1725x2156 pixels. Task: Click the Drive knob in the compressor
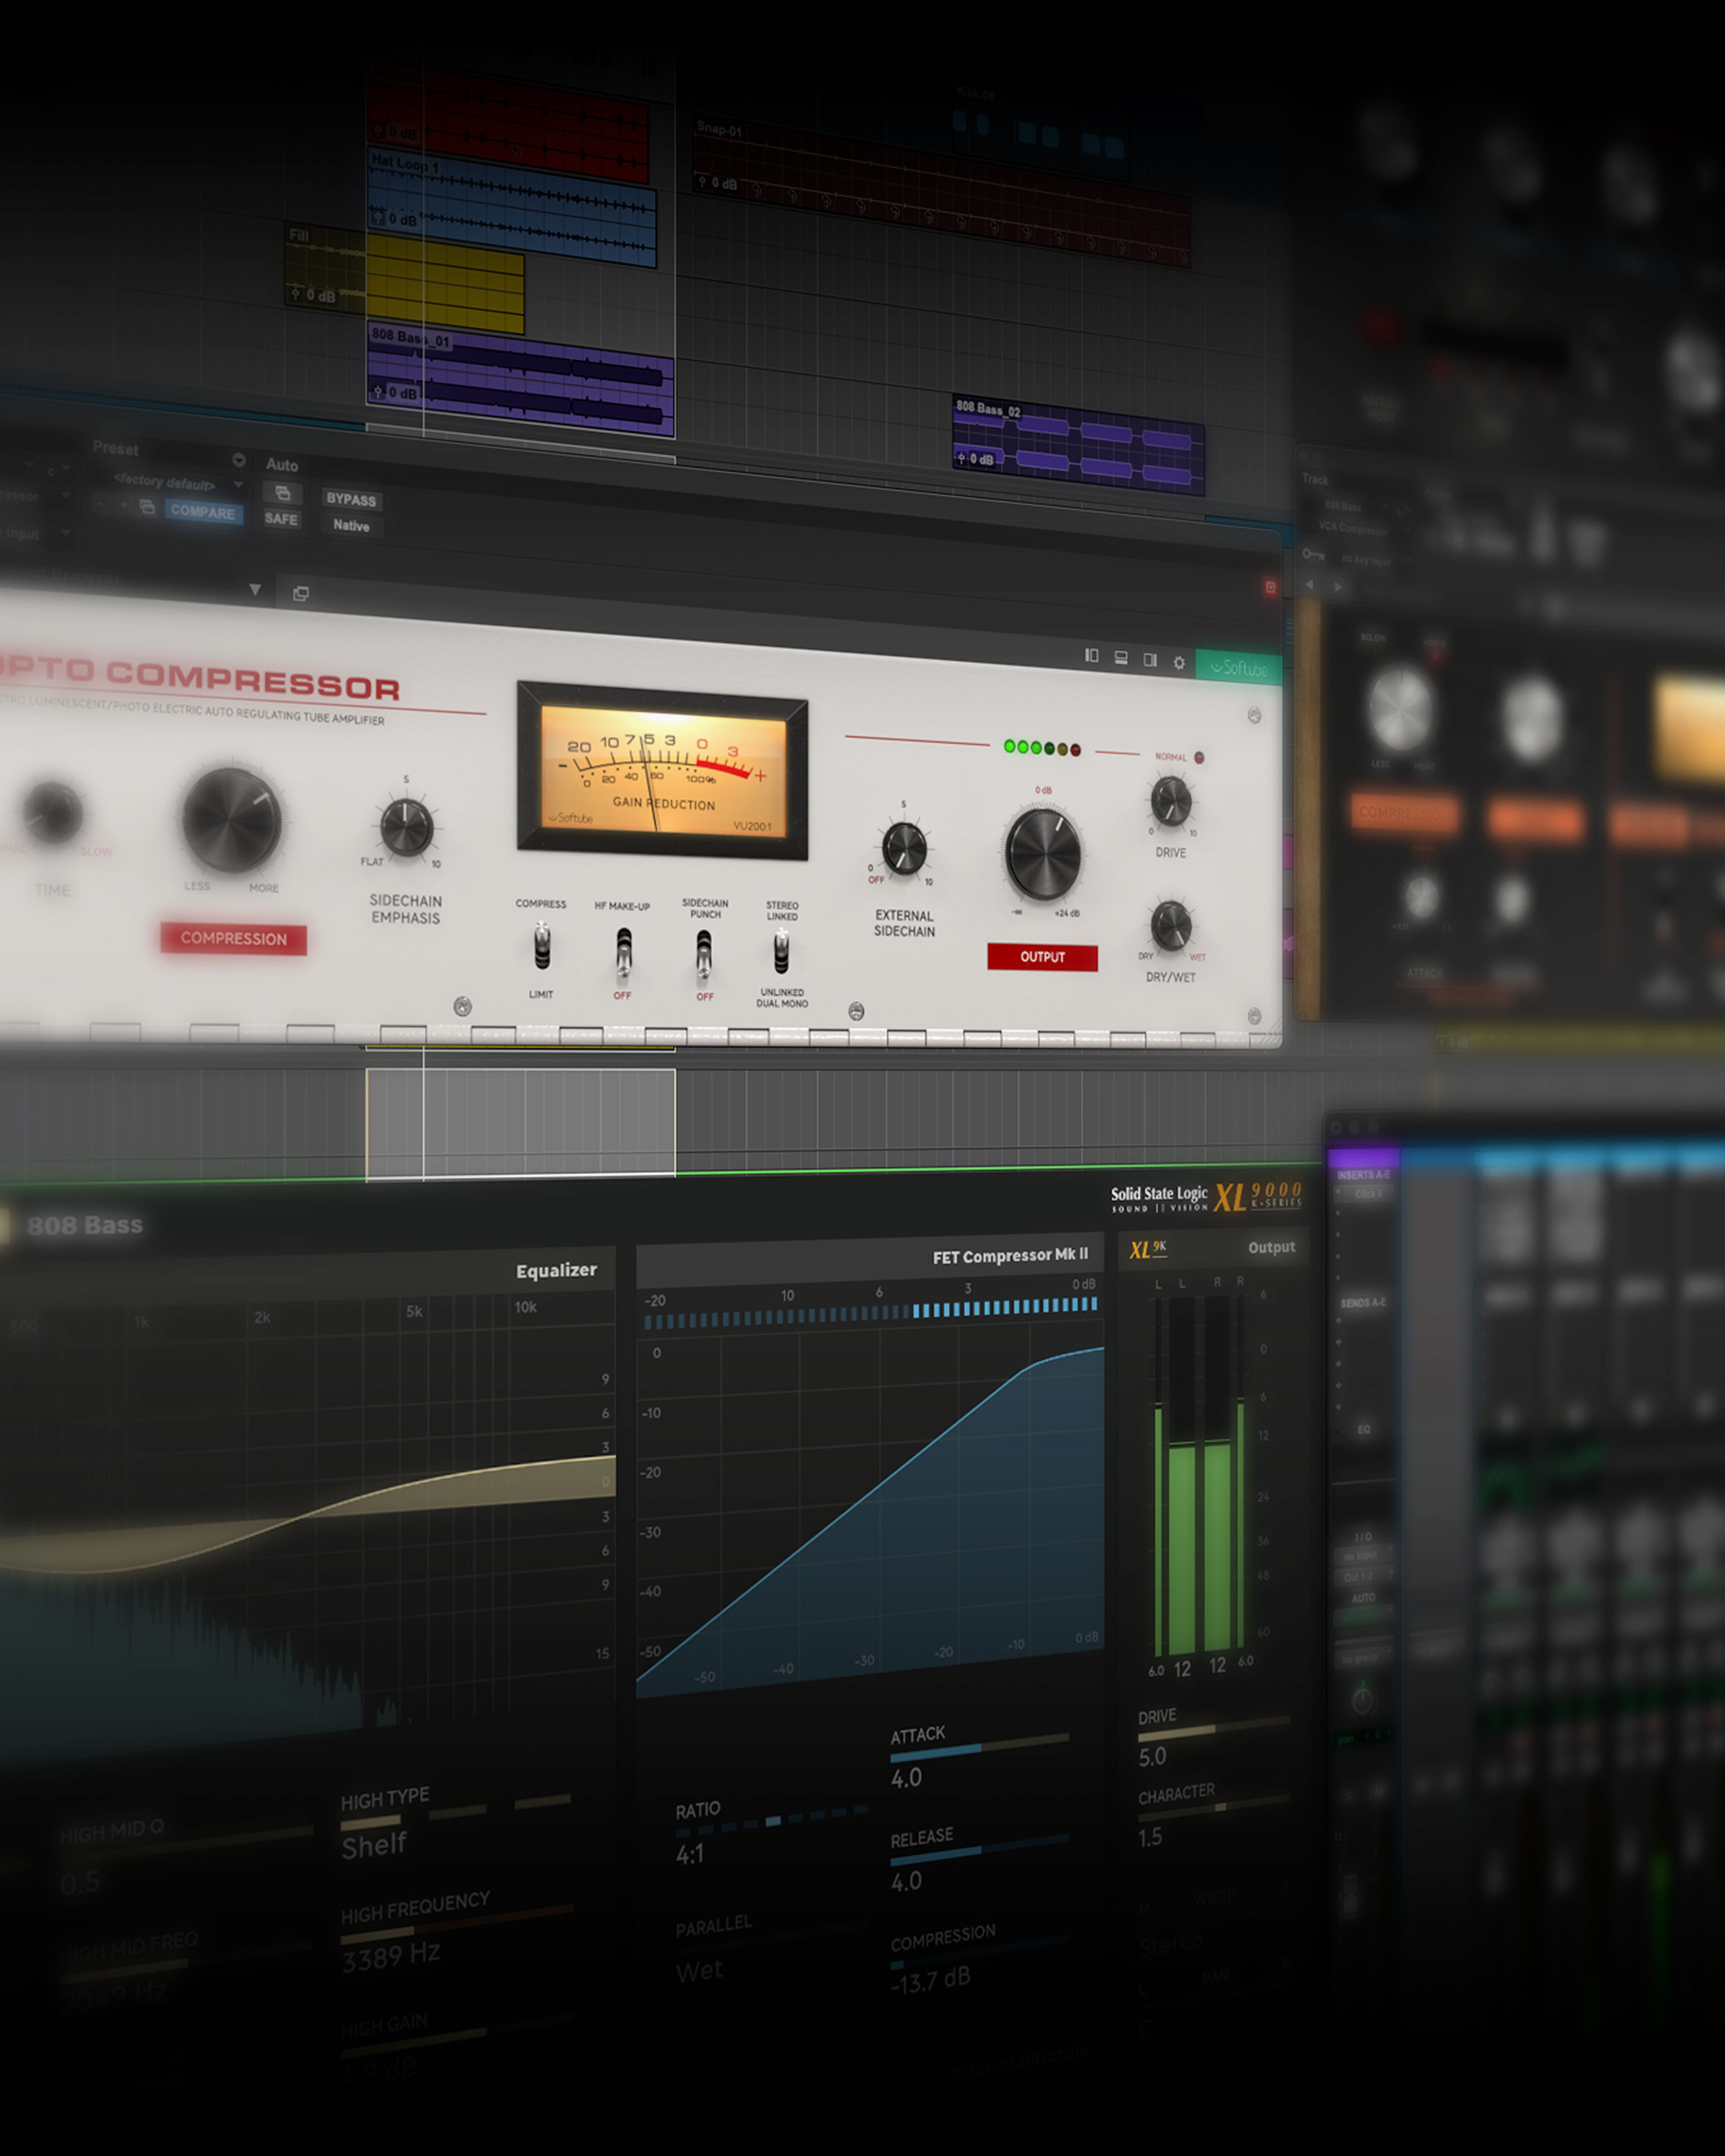[1170, 801]
